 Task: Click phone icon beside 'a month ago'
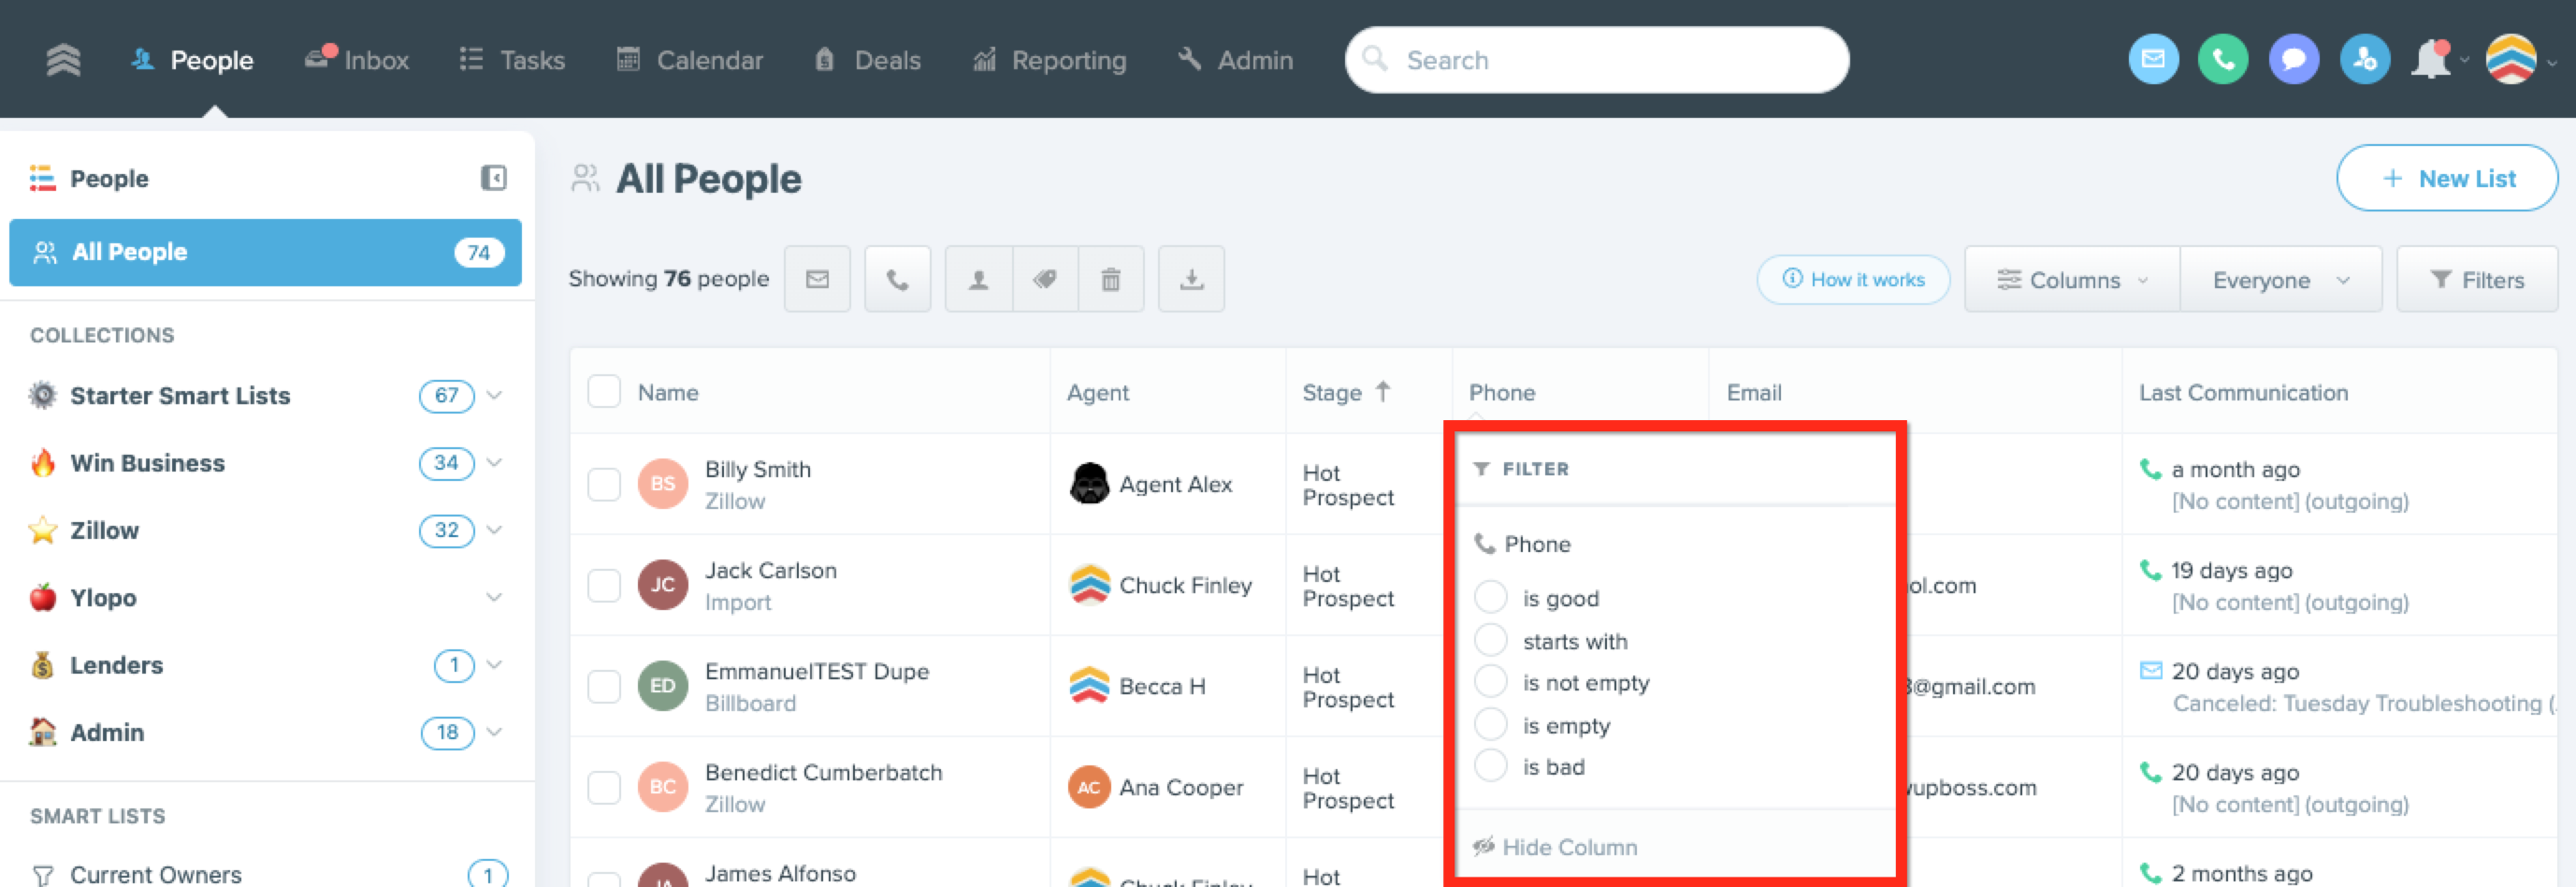[2150, 469]
